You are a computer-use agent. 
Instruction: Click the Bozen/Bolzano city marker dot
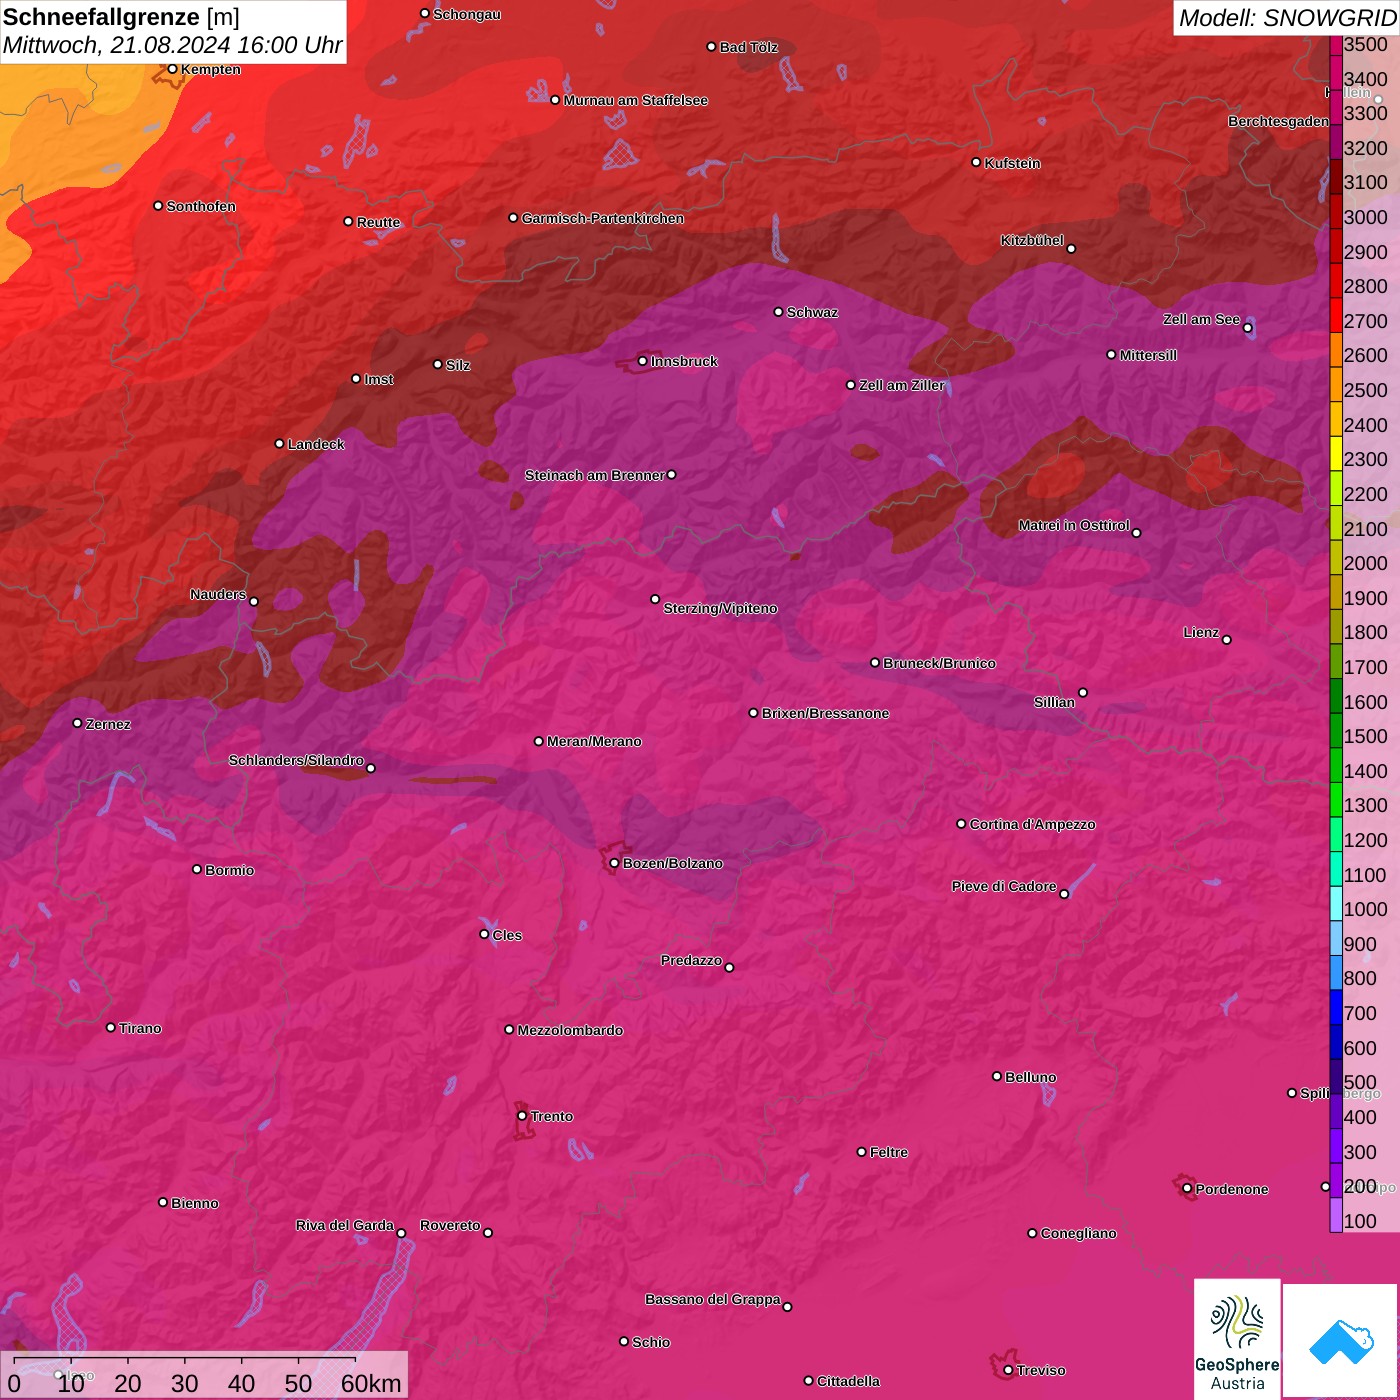point(614,863)
